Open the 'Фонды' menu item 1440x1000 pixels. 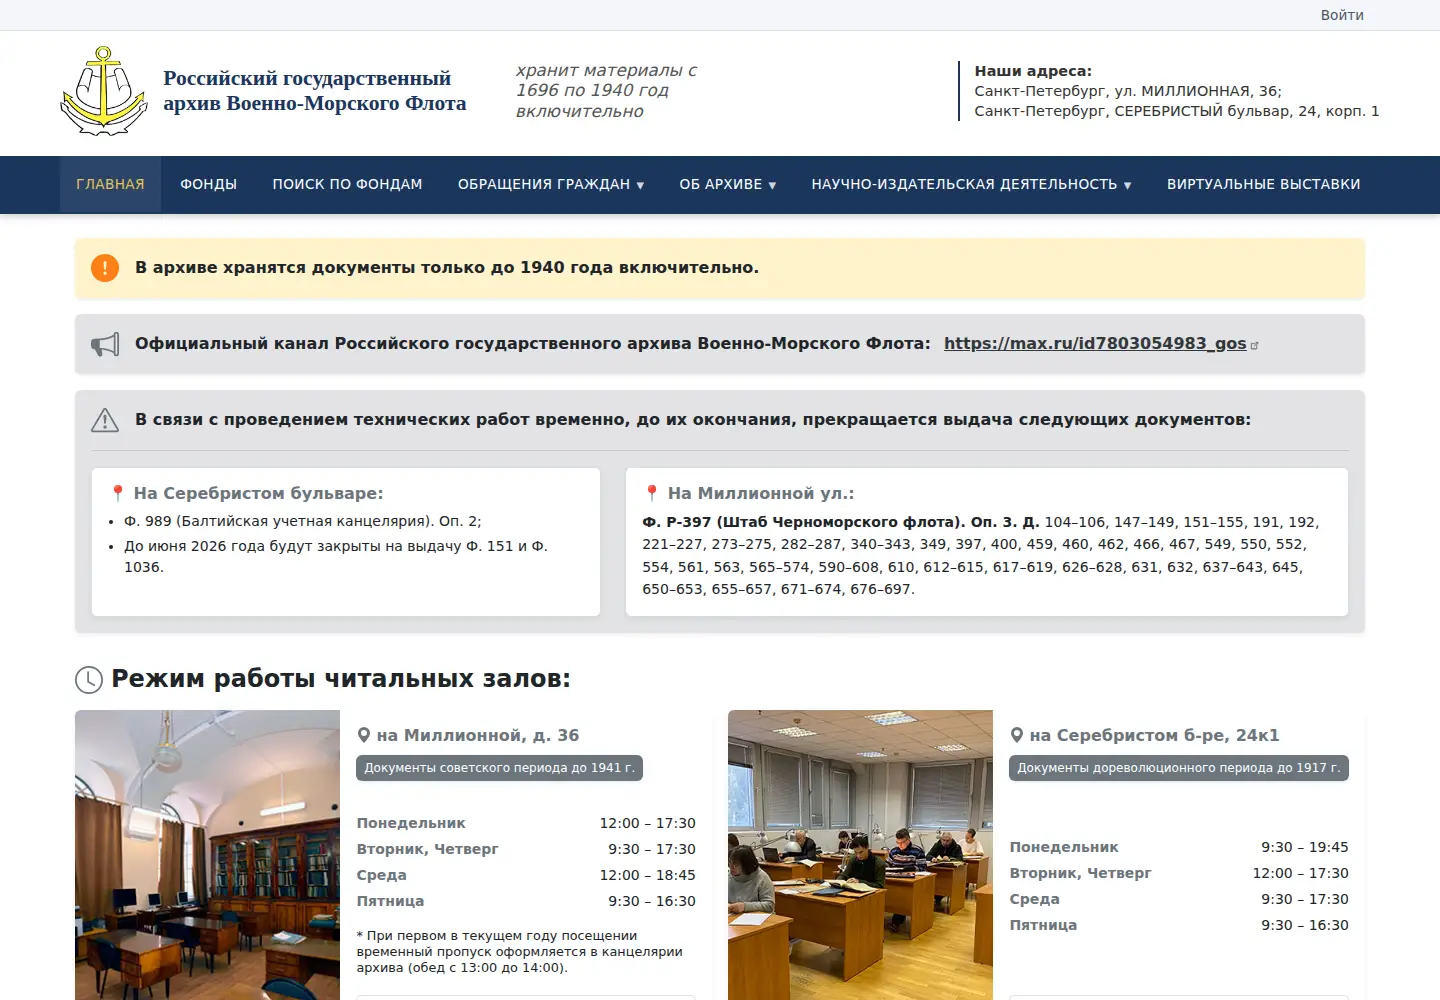point(209,184)
